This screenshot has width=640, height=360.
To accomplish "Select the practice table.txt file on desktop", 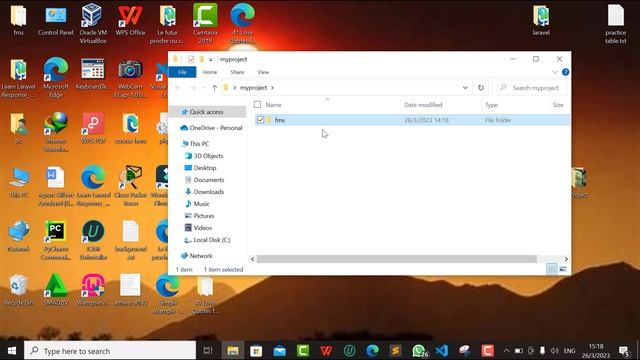I will [x=616, y=24].
